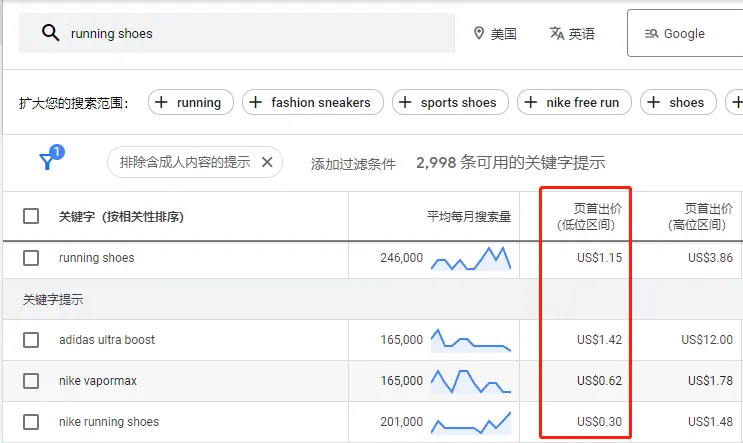The width and height of the screenshot is (743, 443).
Task: Open the filter funnel icon
Action: point(47,162)
